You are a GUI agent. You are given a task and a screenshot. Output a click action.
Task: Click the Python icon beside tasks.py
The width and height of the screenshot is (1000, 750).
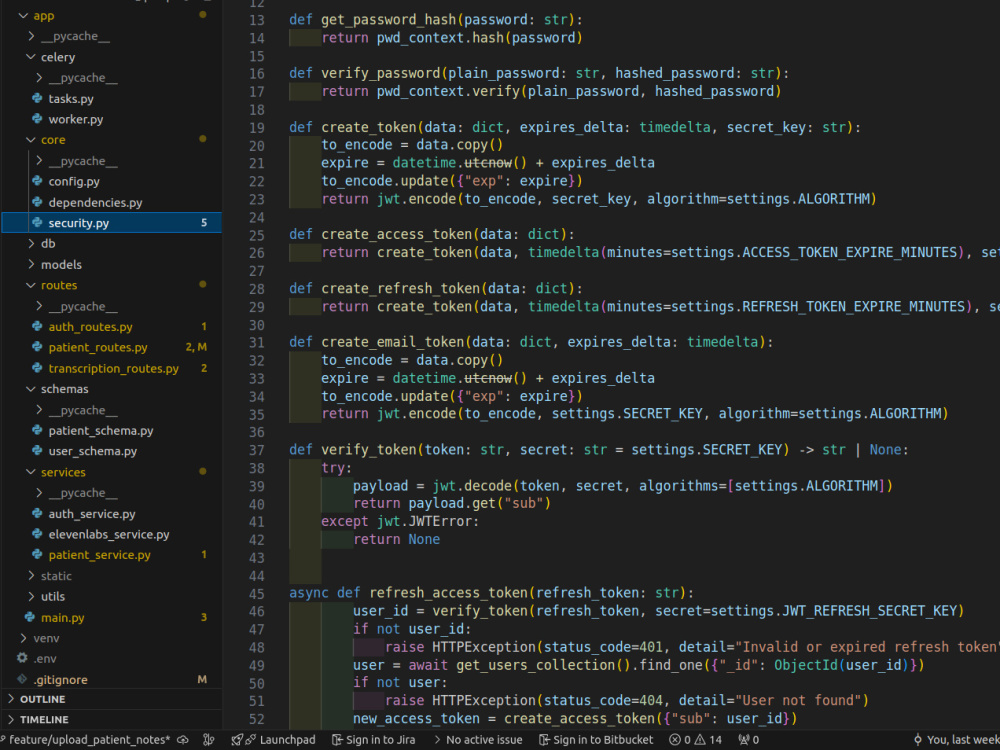38,98
